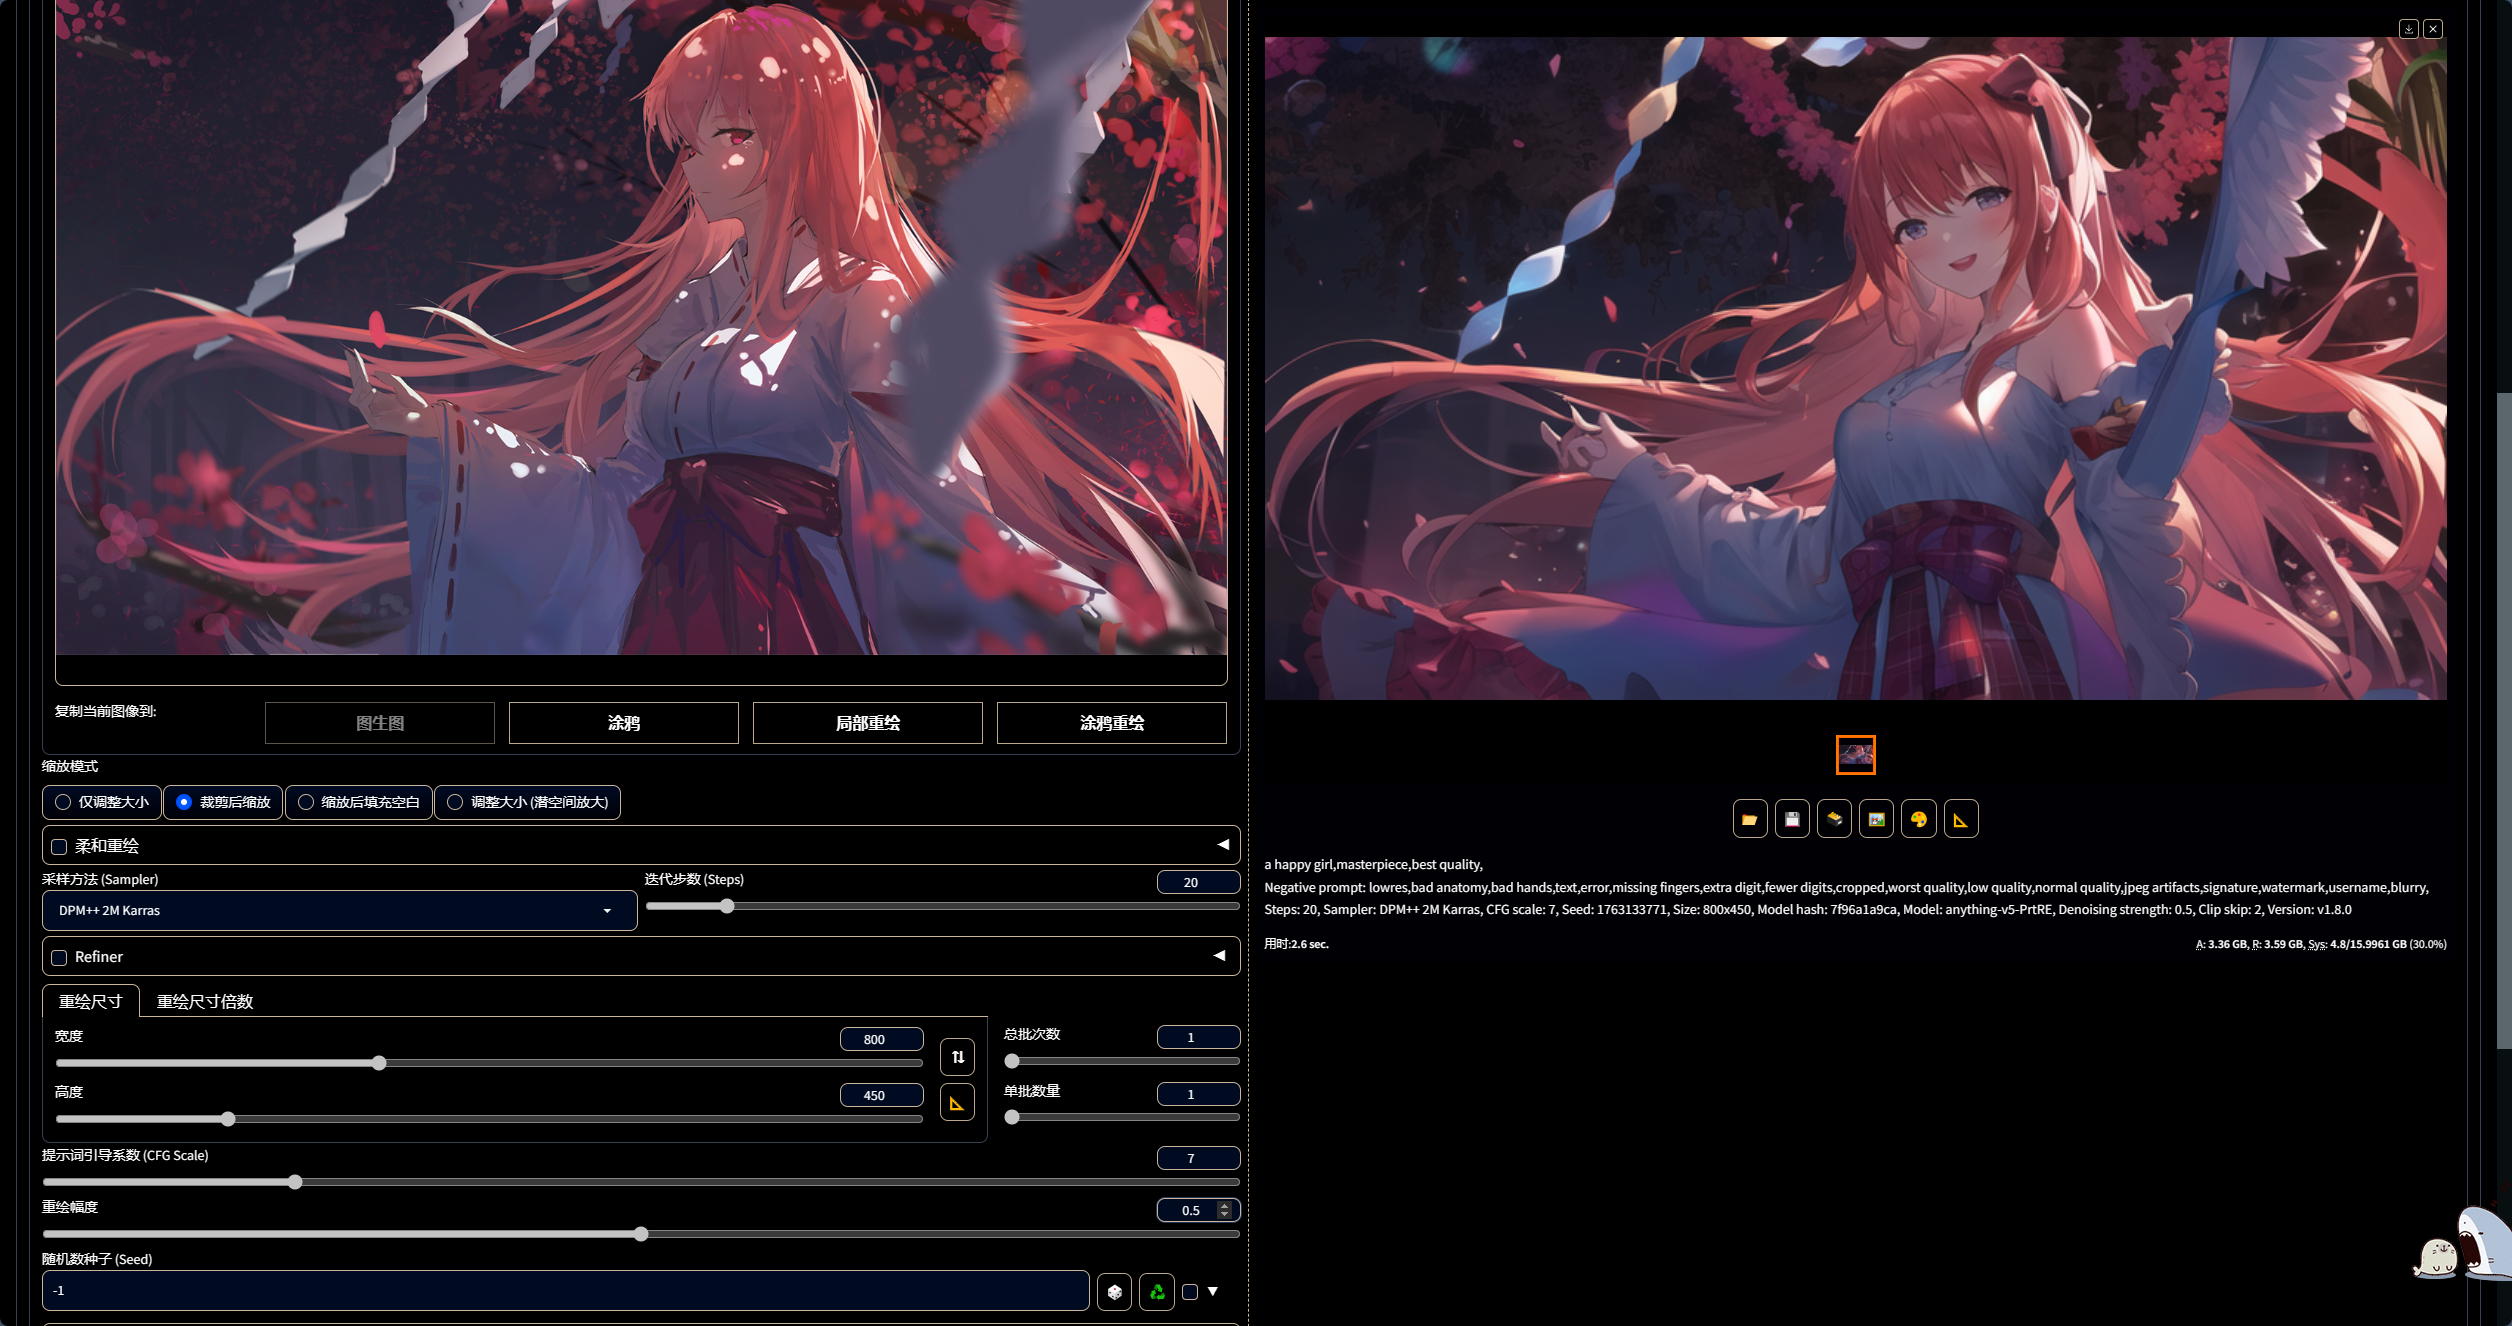Open the output folder icon

1749,819
